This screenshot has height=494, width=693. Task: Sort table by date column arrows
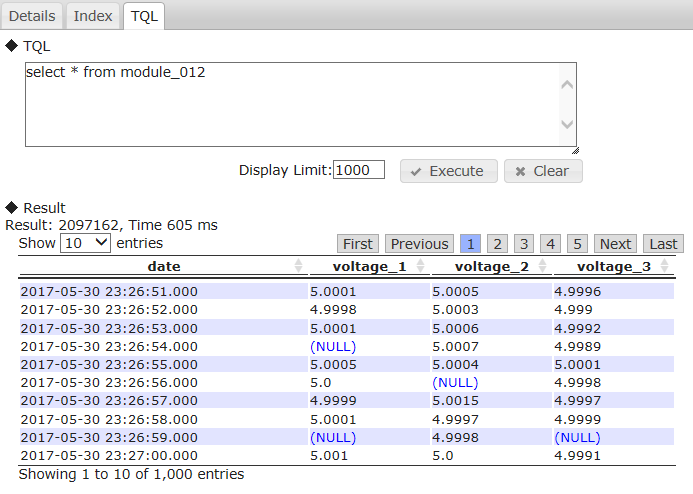[x=298, y=266]
